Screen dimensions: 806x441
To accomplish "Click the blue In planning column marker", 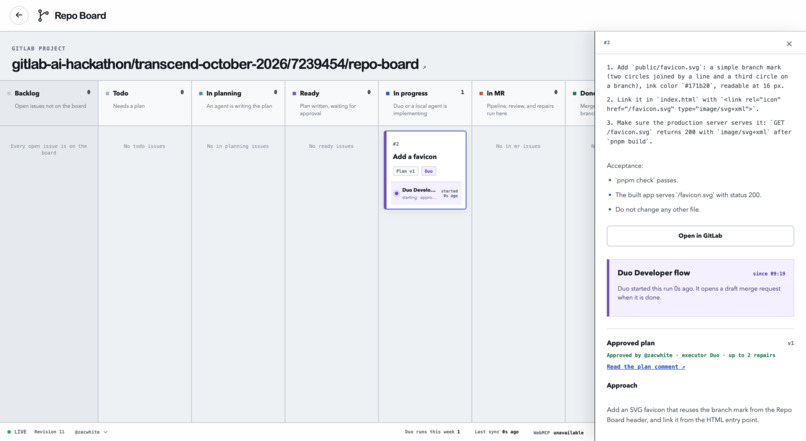I will coord(201,94).
